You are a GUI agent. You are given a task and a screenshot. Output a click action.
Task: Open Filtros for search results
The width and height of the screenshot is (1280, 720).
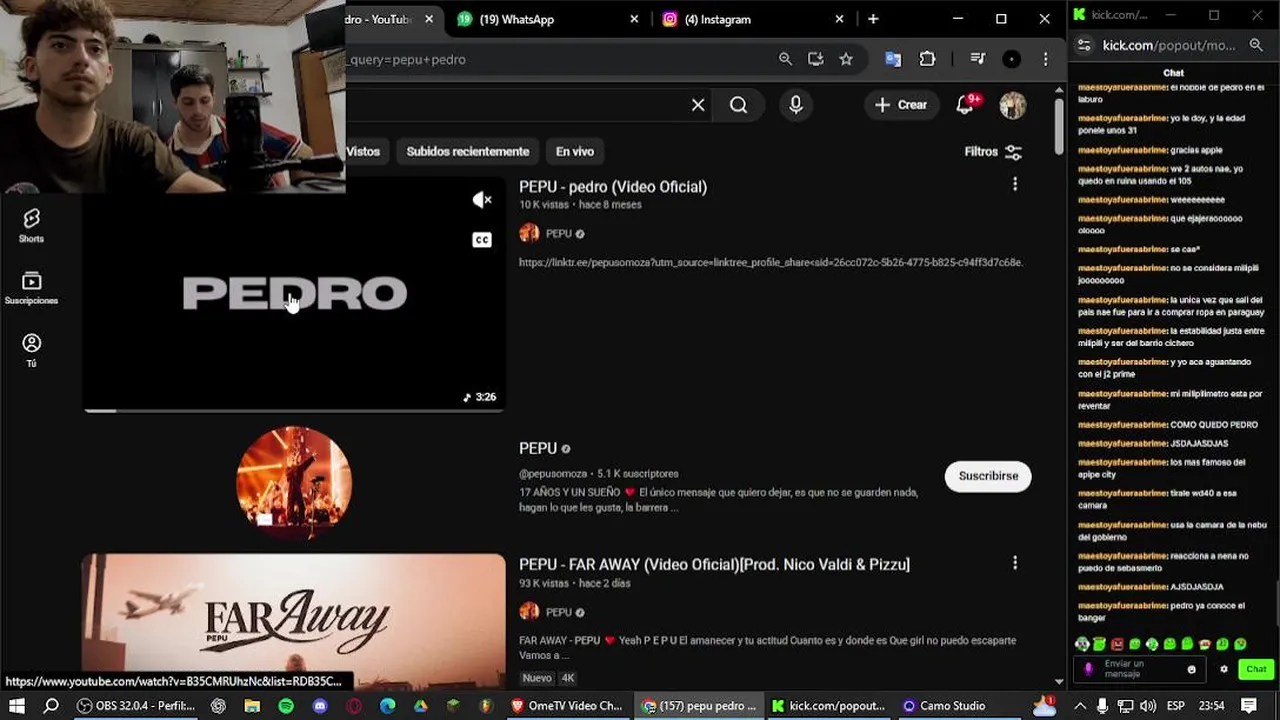[993, 152]
